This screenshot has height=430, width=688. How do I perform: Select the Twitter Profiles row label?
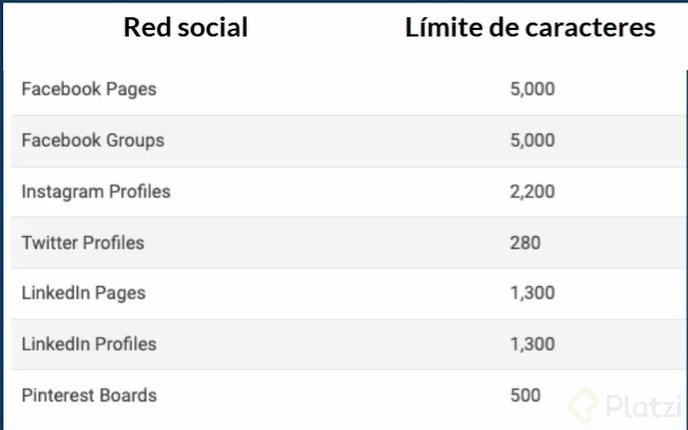83,243
